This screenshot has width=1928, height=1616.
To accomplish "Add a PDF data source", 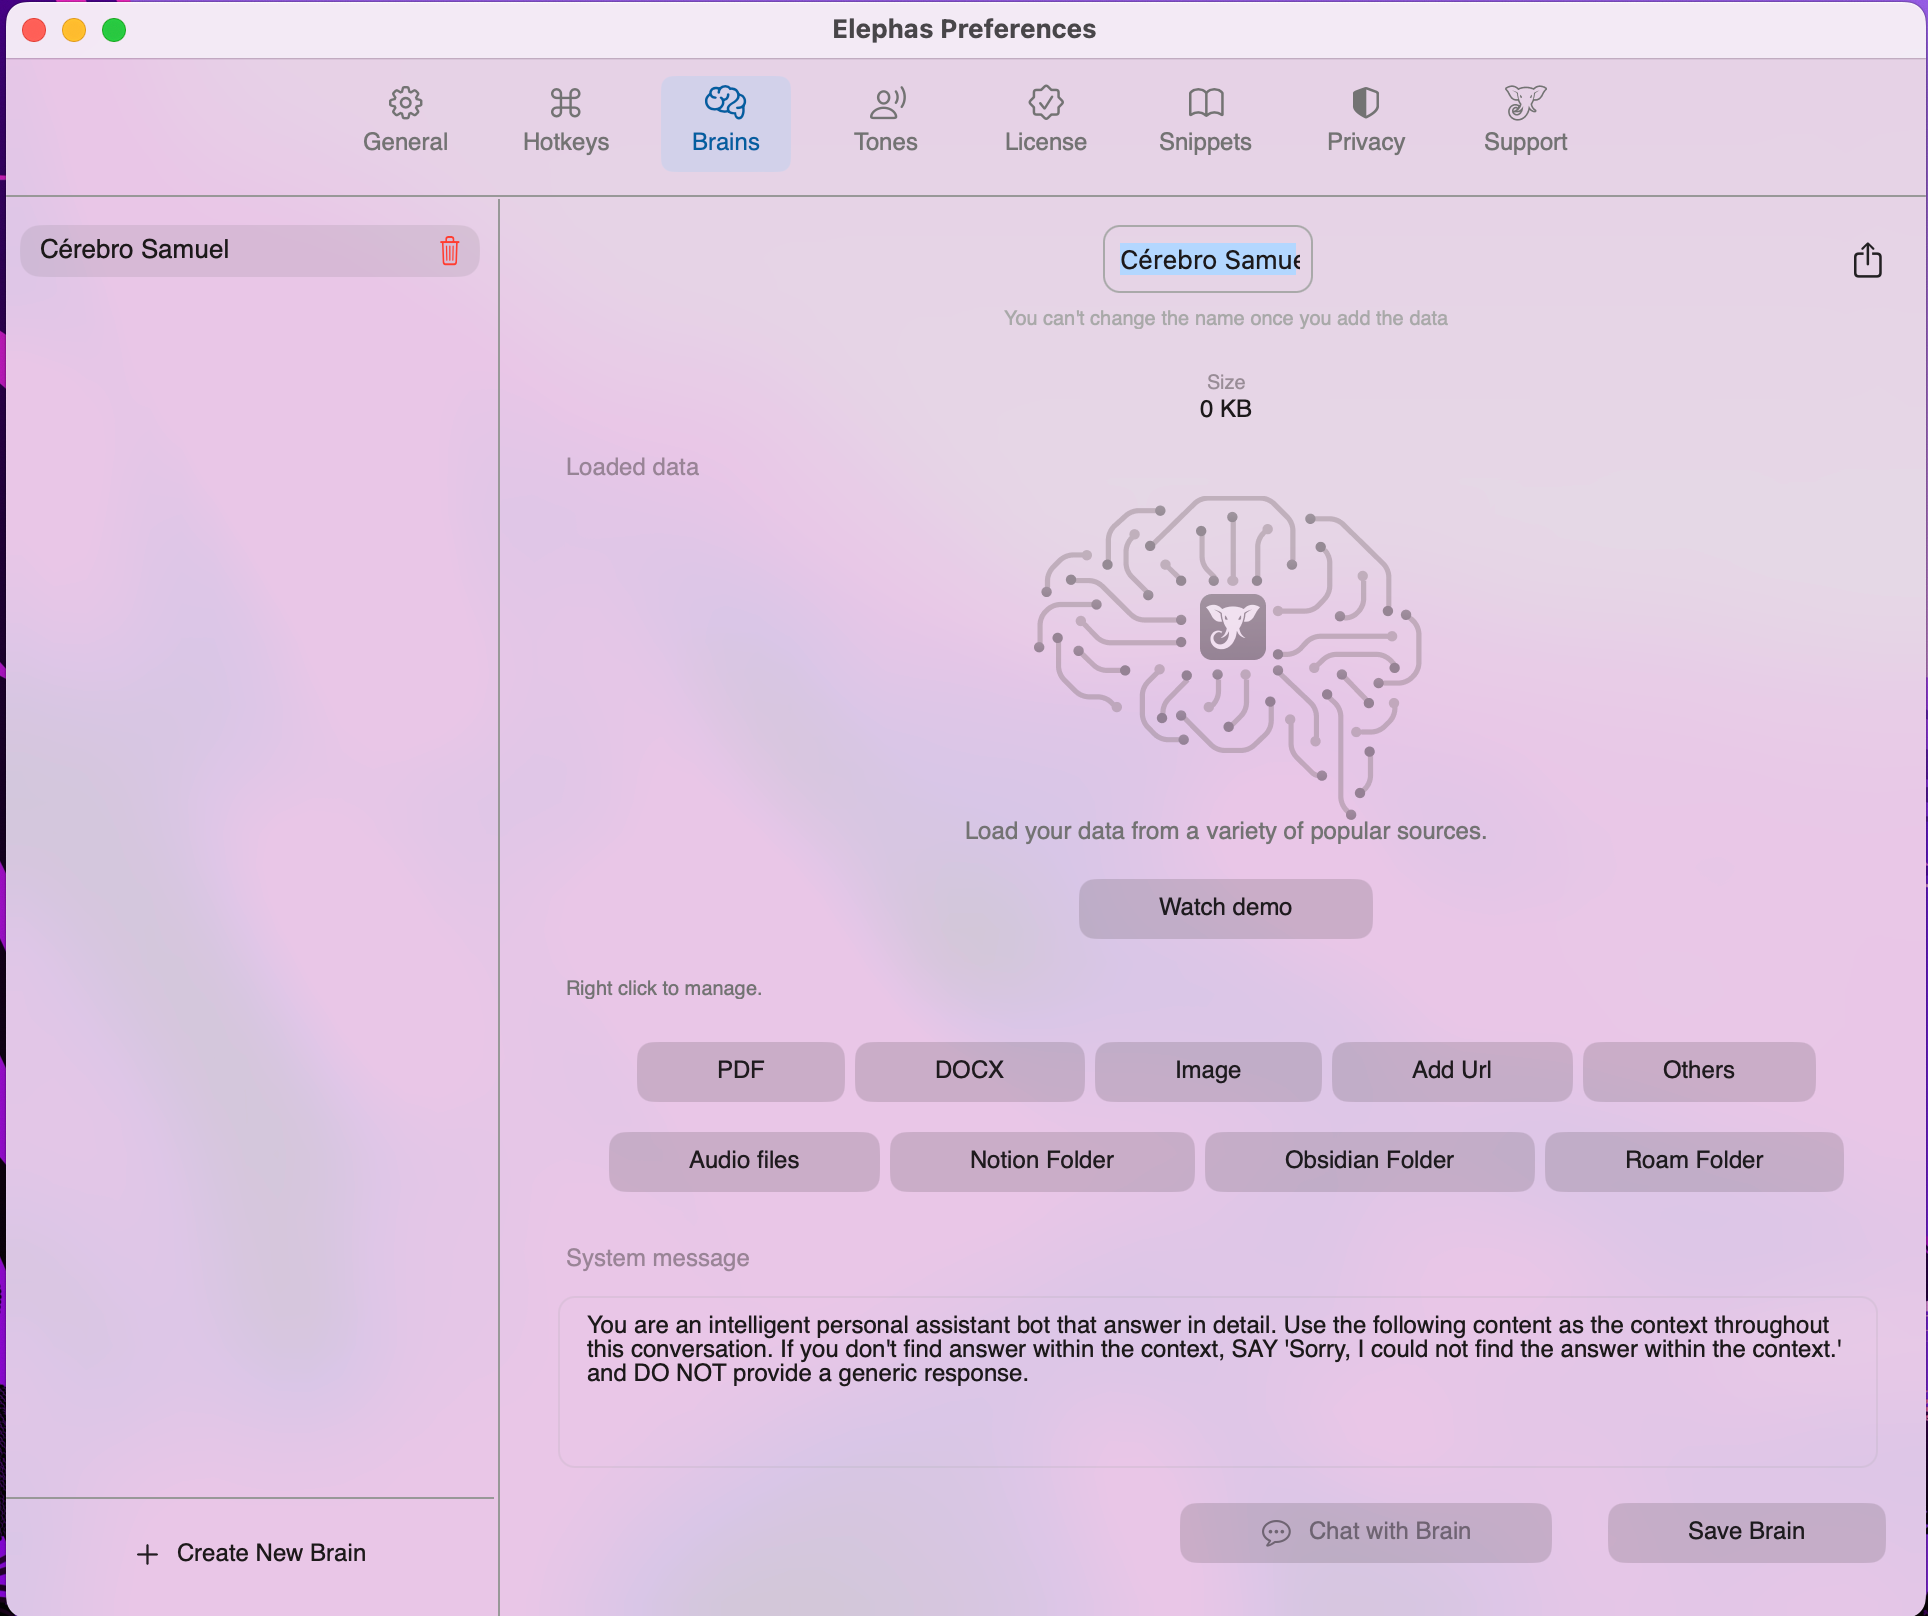I will tap(740, 1071).
